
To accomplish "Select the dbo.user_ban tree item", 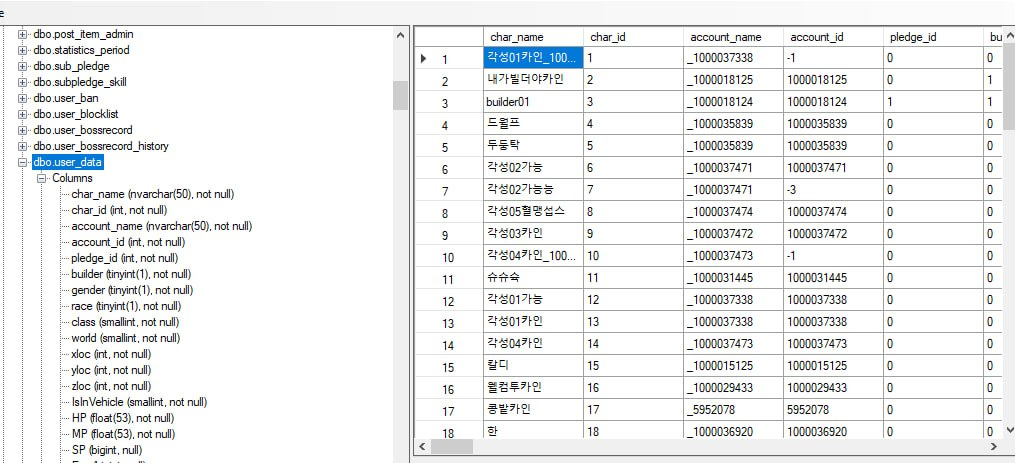I will (65, 98).
